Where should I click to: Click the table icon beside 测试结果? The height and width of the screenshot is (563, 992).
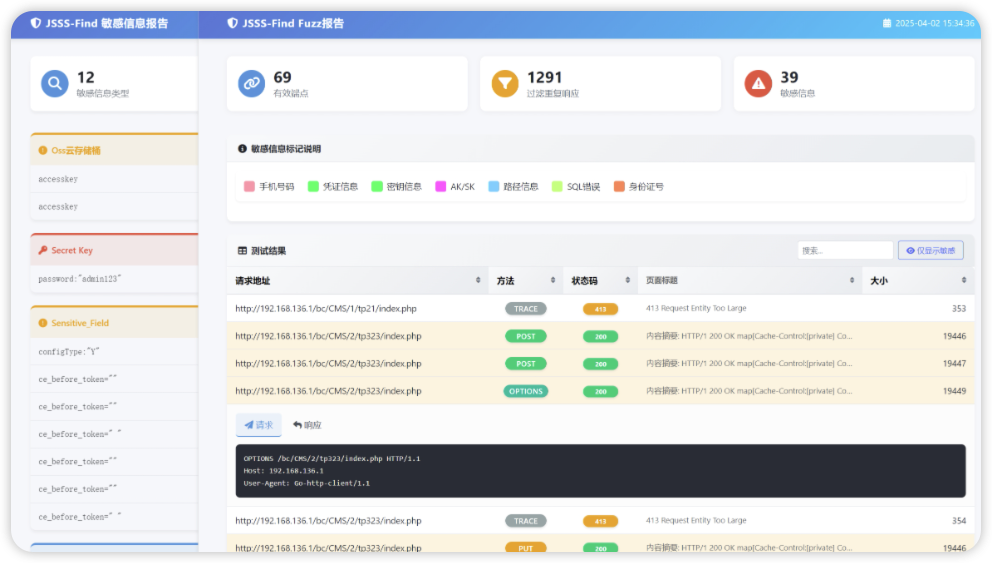pos(242,251)
